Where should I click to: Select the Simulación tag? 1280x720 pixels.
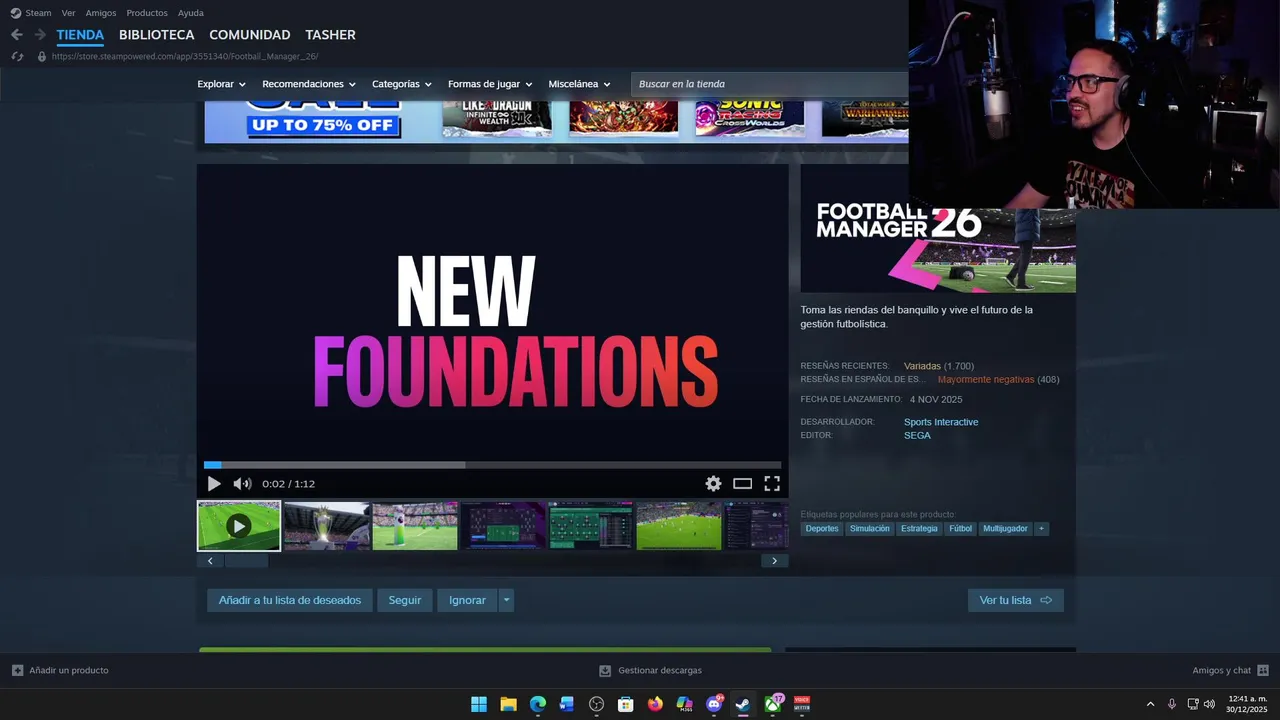[x=869, y=529]
